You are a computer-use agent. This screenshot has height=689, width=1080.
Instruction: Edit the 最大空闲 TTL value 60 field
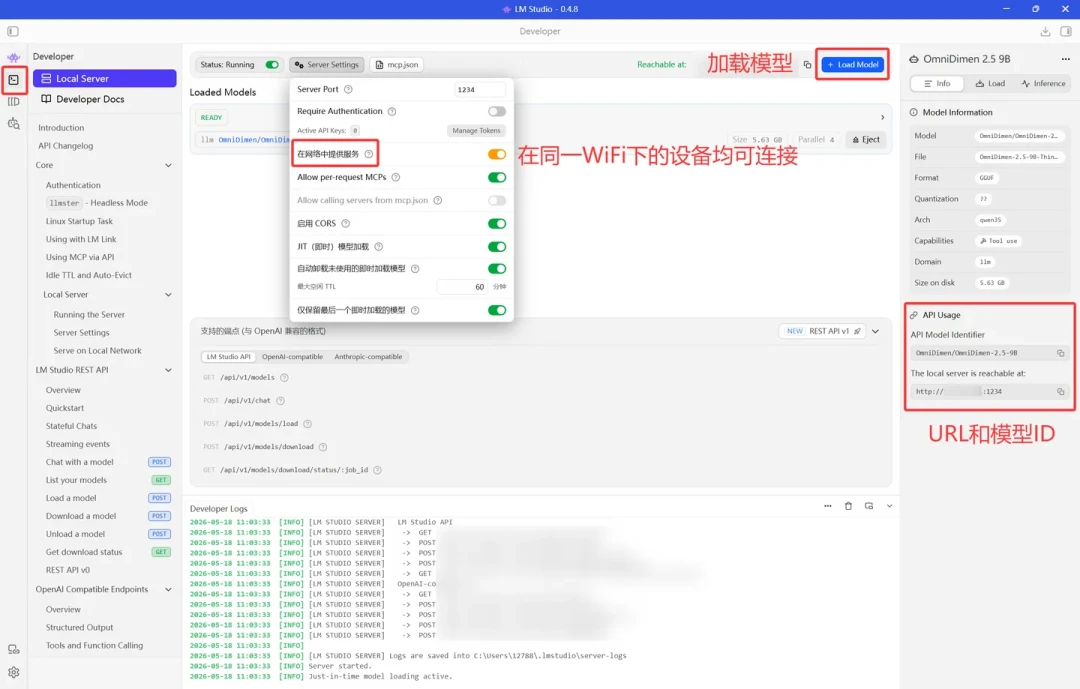[463, 287]
